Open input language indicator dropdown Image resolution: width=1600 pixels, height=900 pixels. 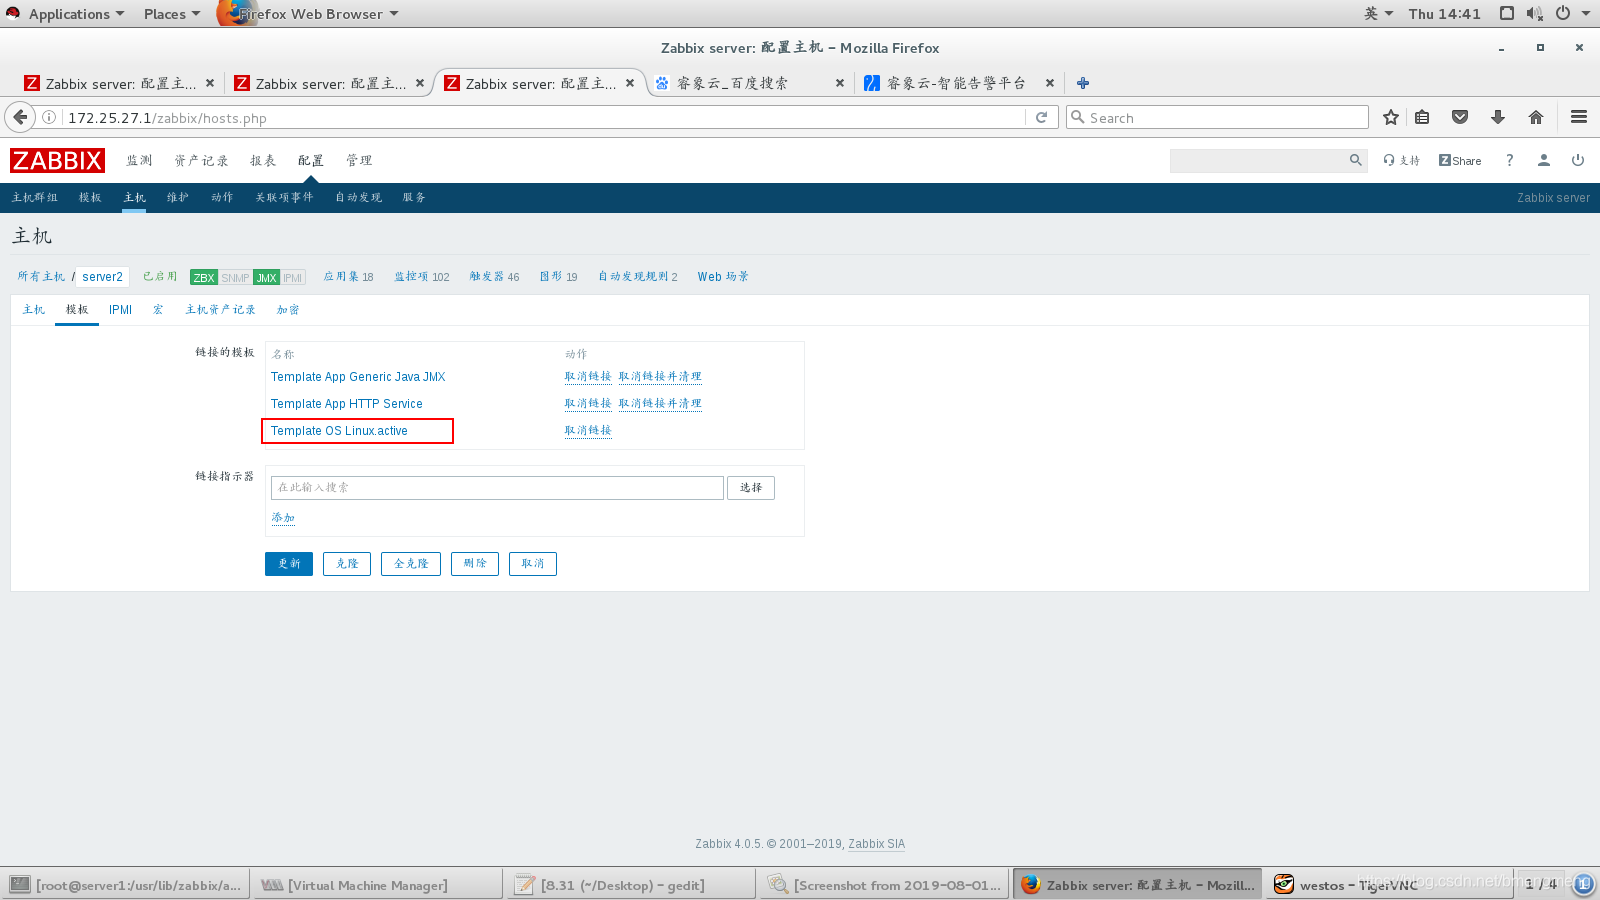(1378, 13)
